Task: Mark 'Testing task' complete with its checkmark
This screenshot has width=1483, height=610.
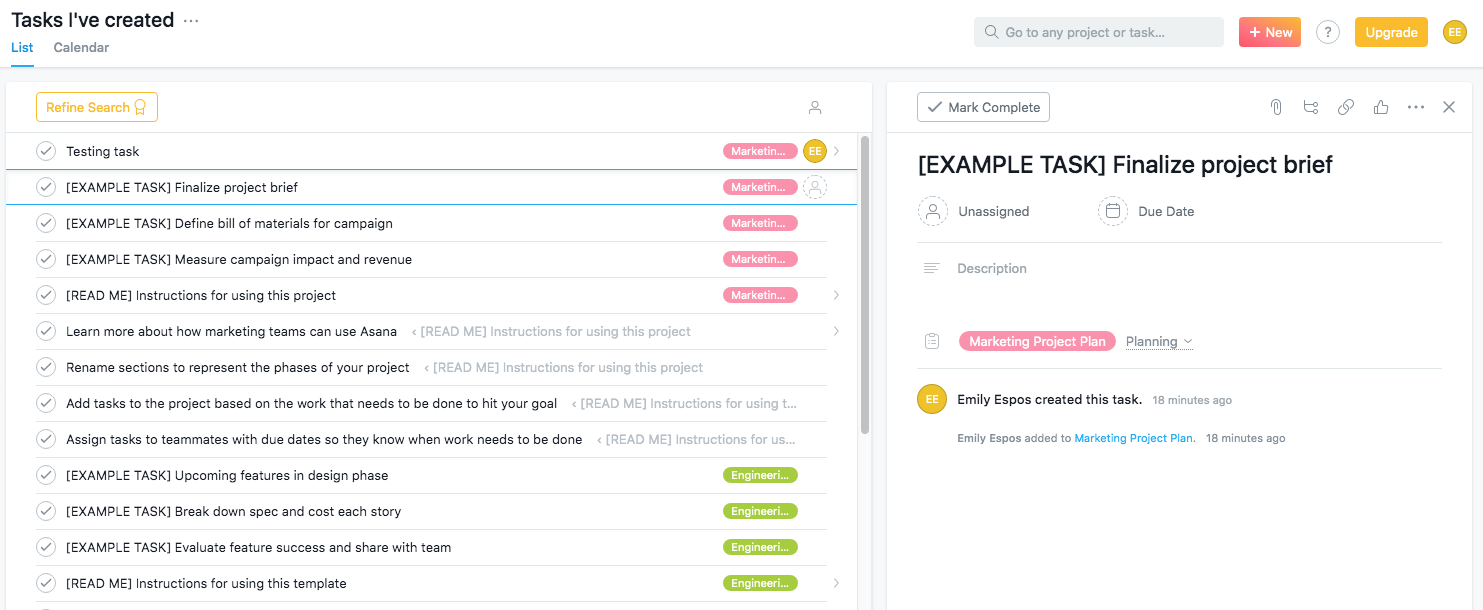Action: (46, 150)
